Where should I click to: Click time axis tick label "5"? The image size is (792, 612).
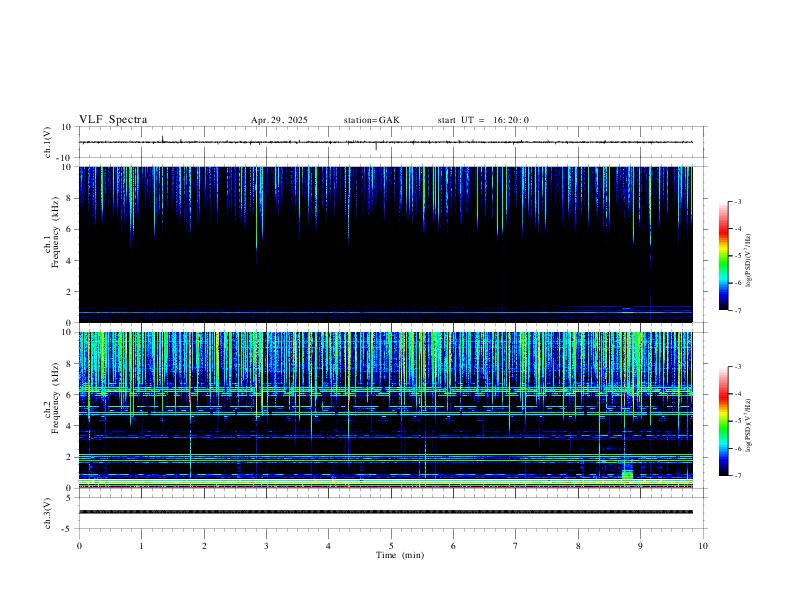pos(391,546)
